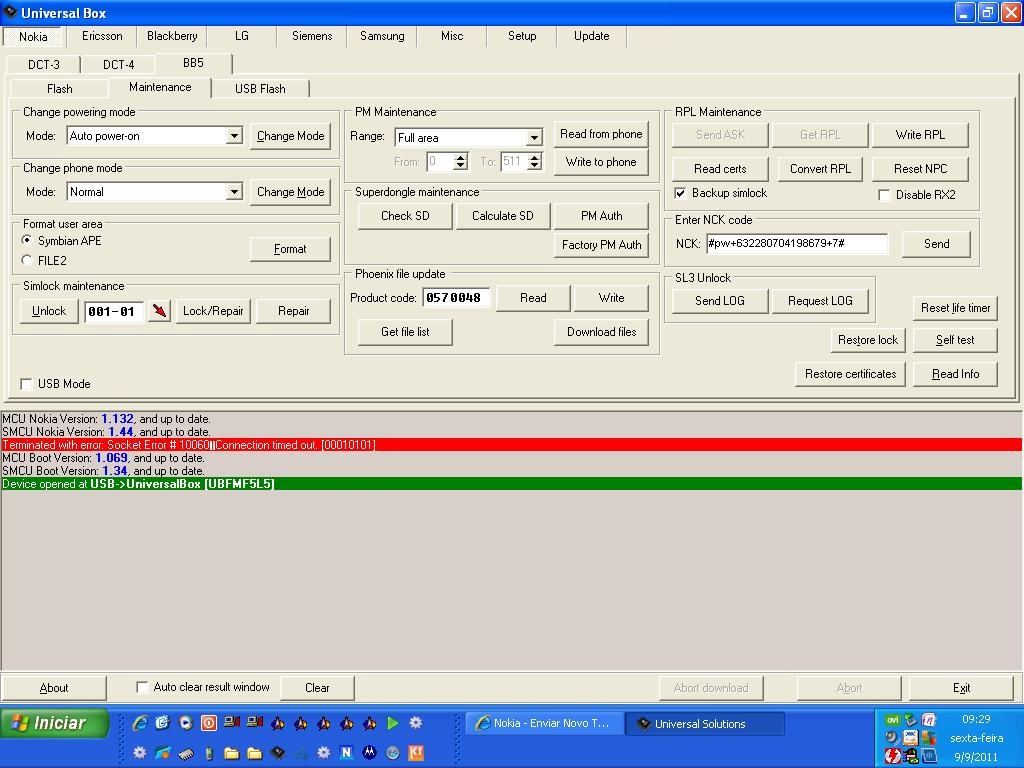
Task: Increase the From value spinner
Action: point(461,157)
